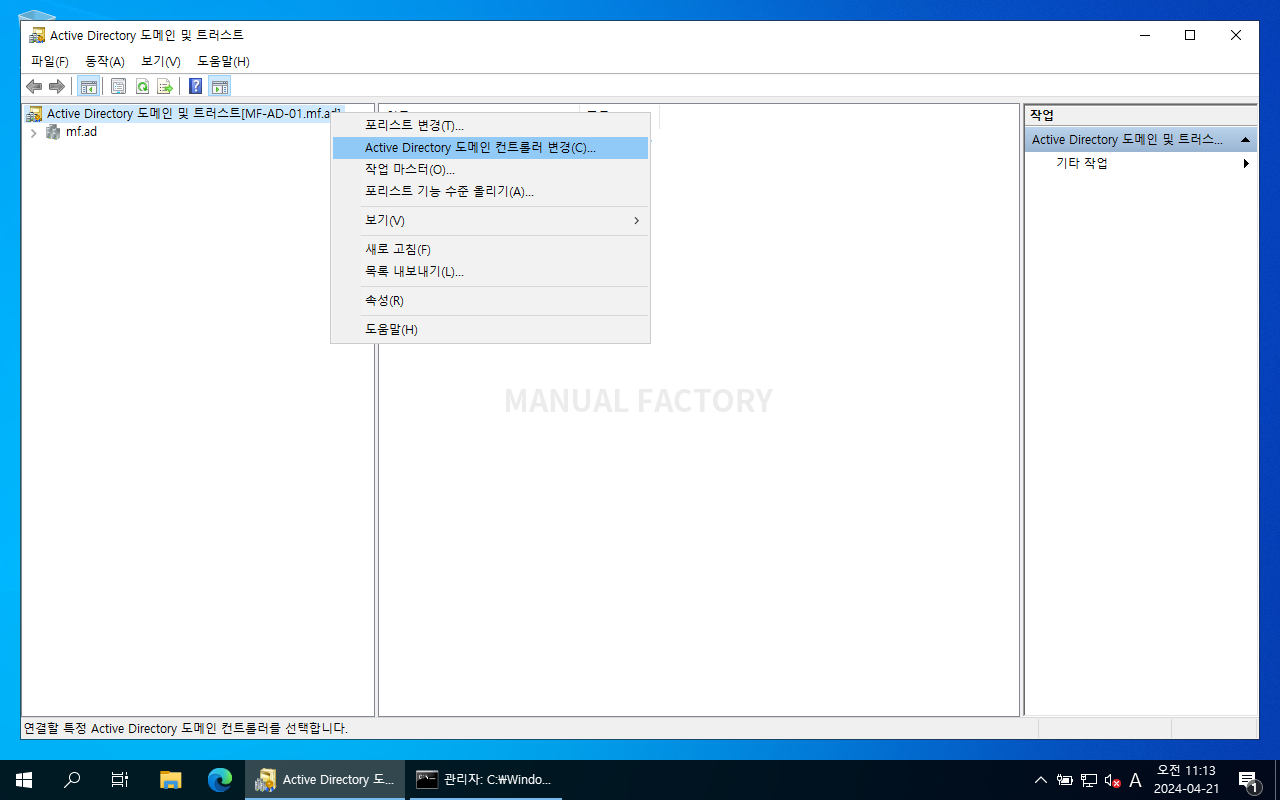
Task: Switch to the administrator command prompt taskbar button
Action: click(484, 780)
